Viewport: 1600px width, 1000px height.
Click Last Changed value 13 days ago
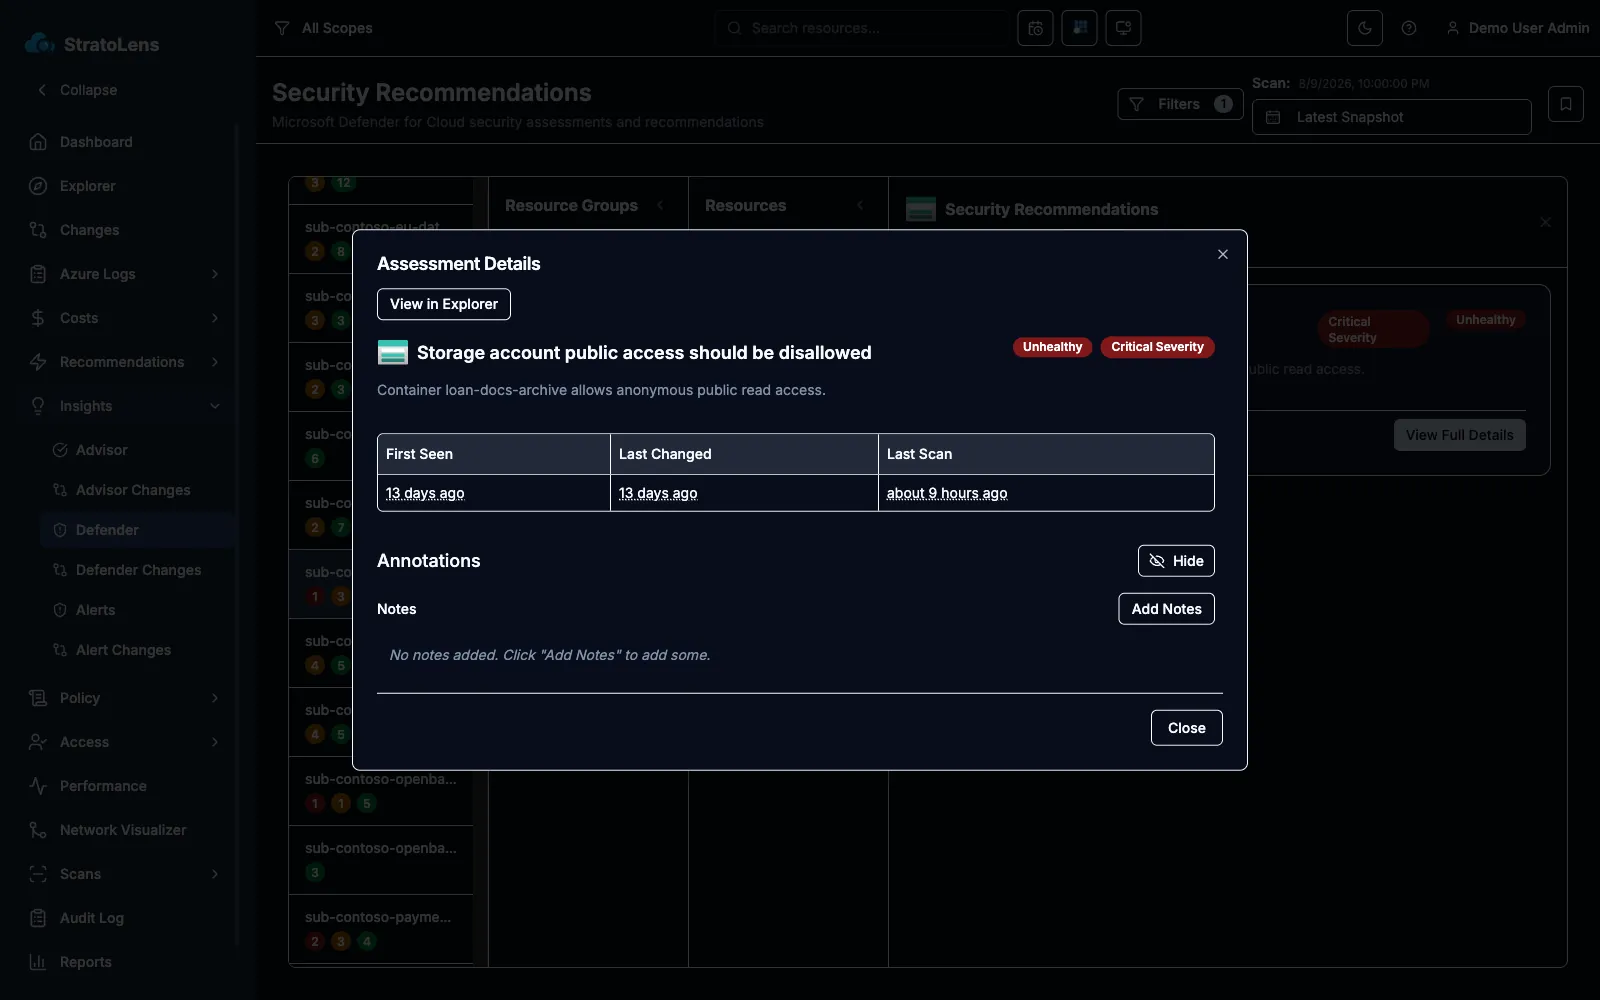point(658,493)
